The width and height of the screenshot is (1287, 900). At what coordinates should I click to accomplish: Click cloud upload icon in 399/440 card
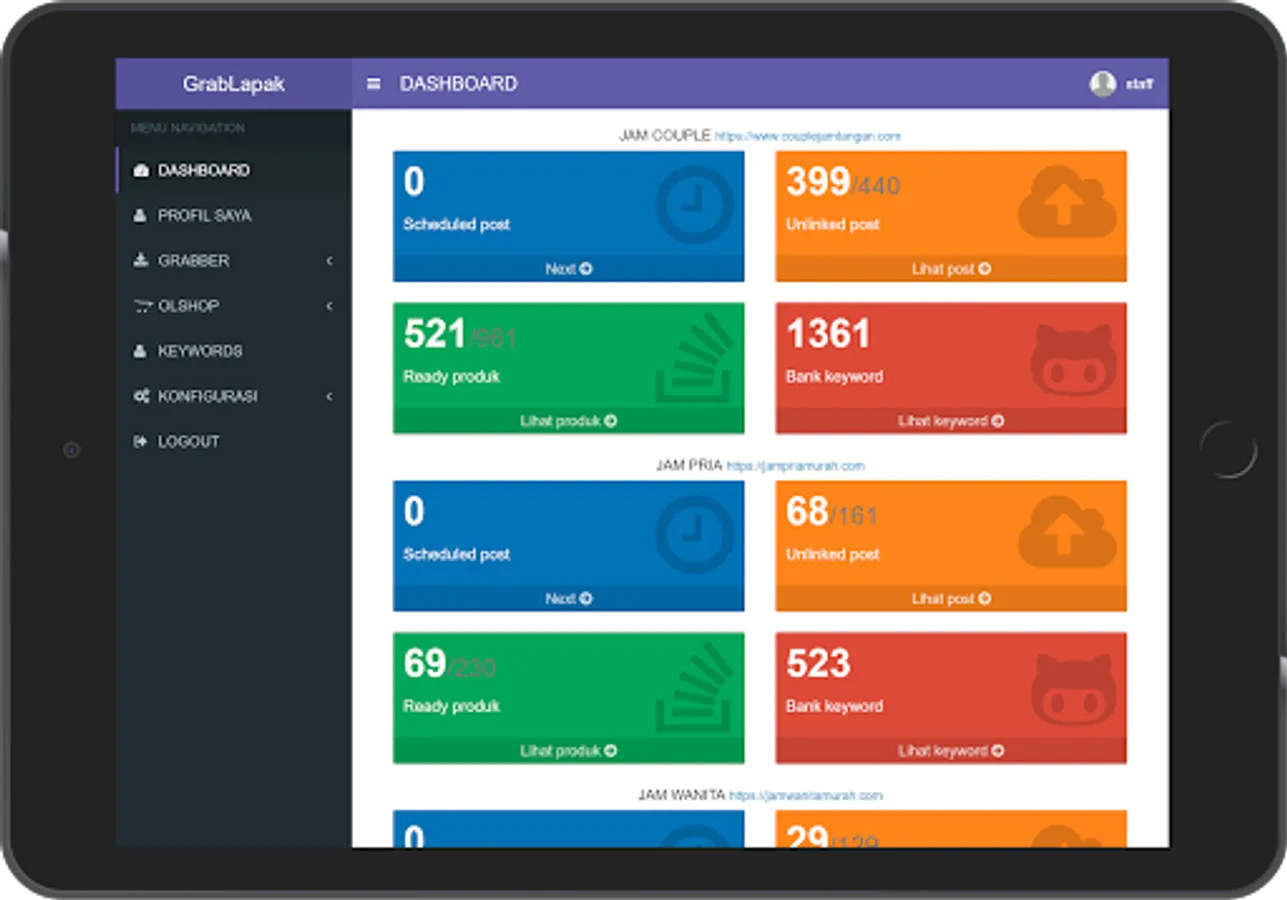click(1067, 204)
